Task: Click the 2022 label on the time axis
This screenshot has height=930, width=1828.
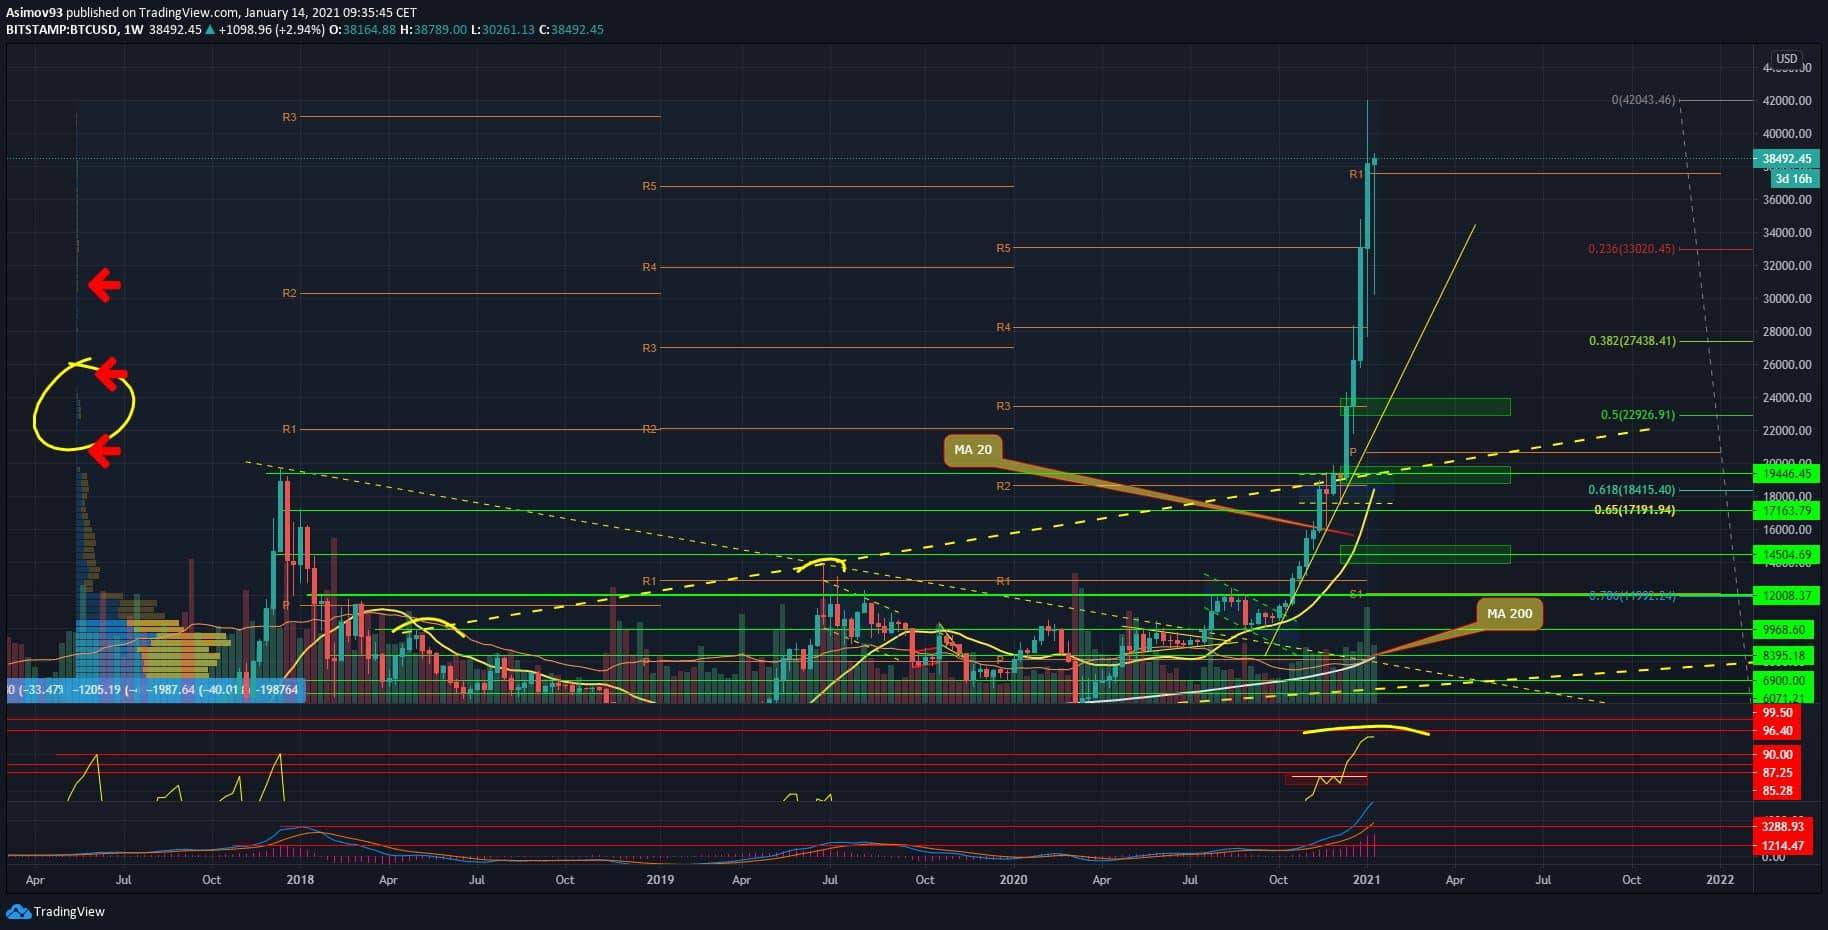Action: tap(1720, 880)
